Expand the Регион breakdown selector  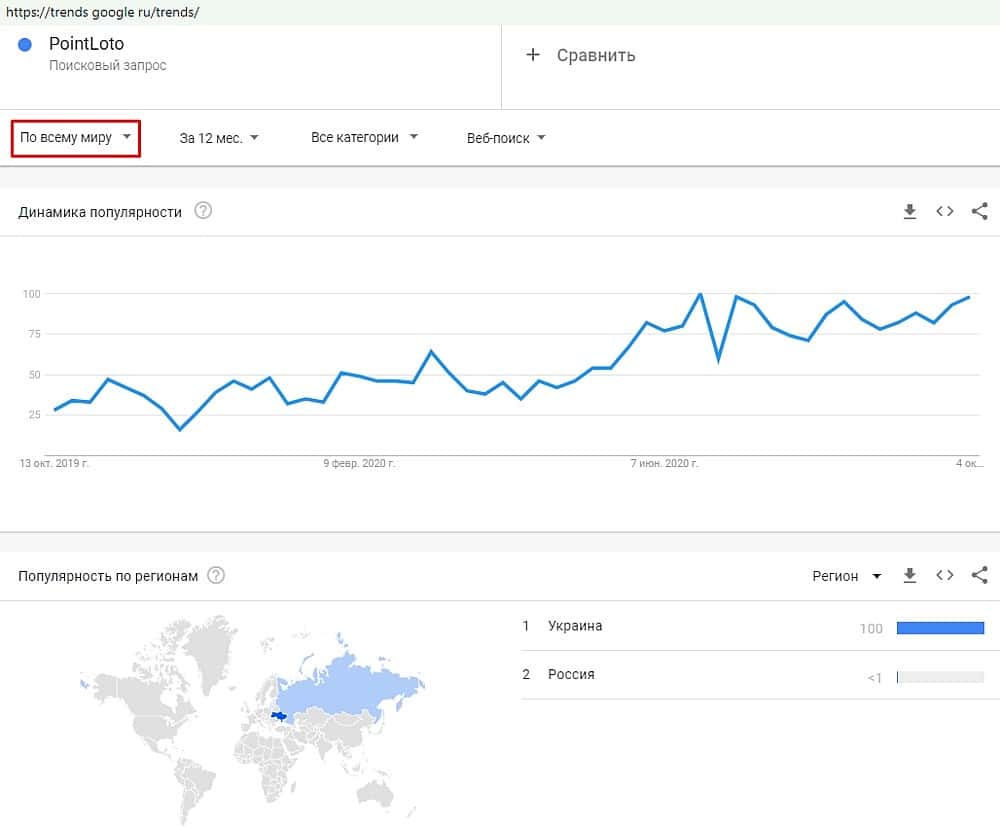[x=846, y=576]
